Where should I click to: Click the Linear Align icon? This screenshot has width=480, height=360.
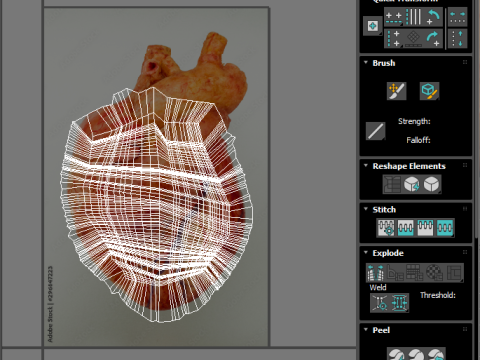pyautogui.click(x=414, y=39)
